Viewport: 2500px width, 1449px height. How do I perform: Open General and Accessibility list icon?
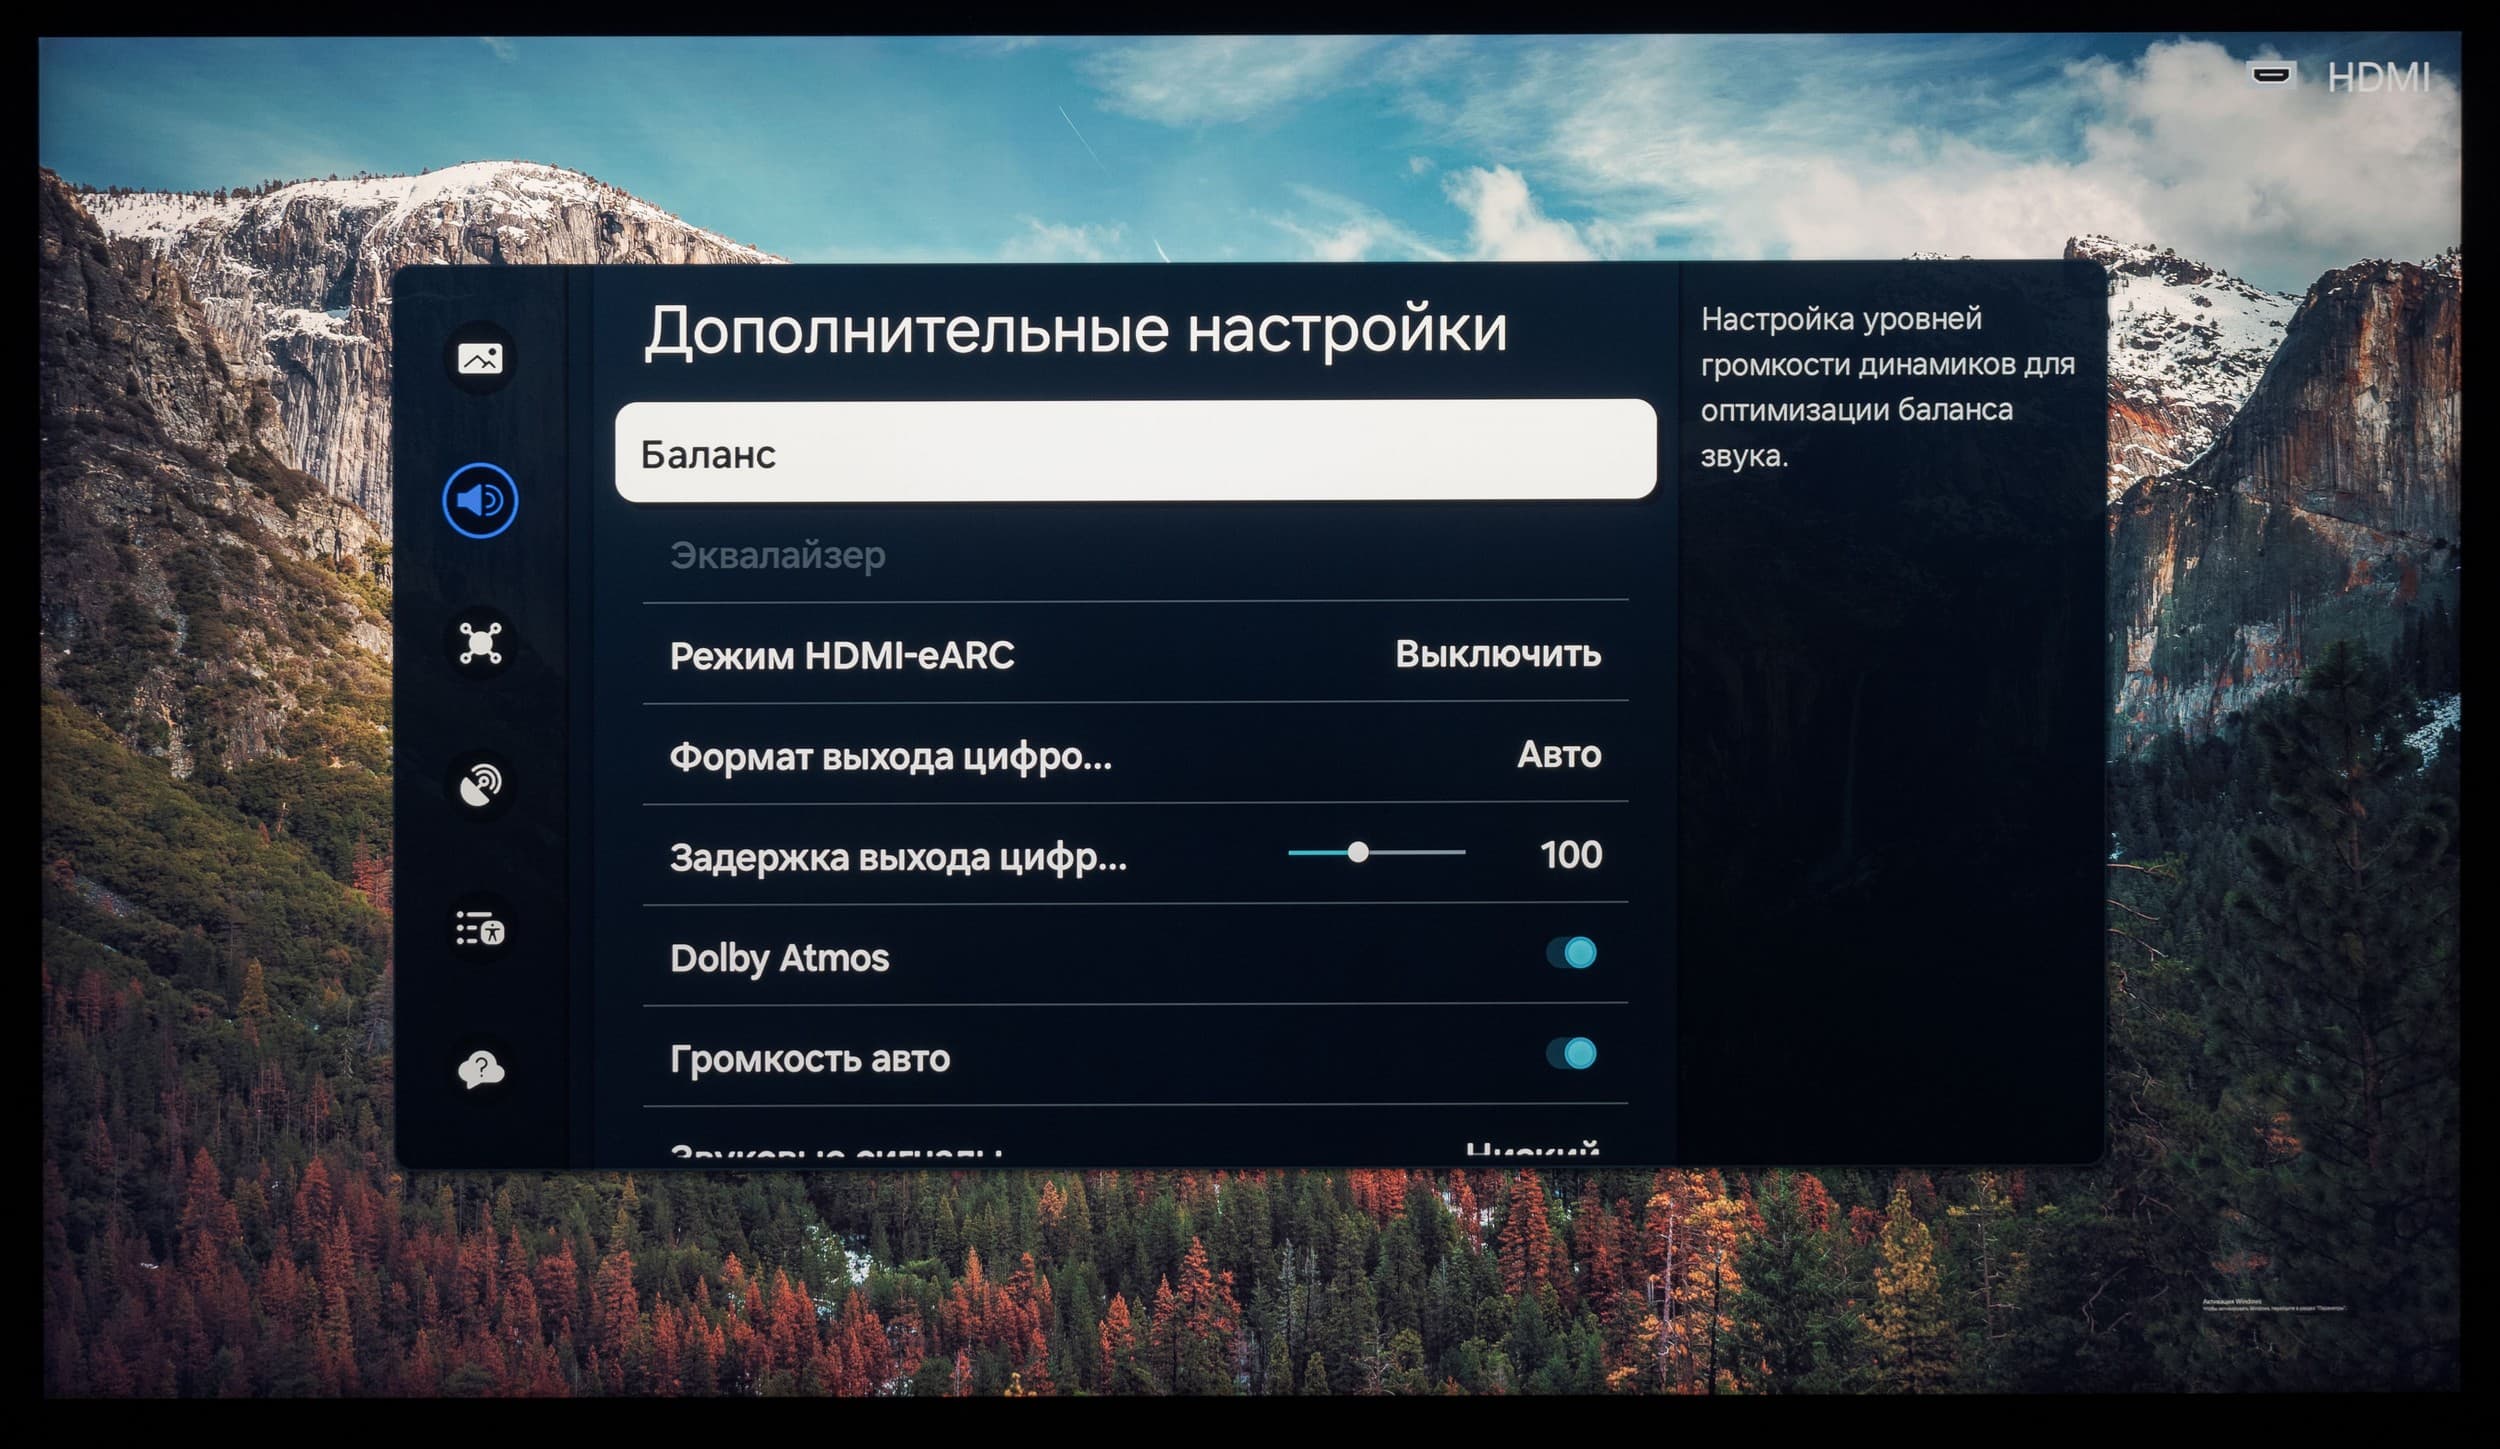pos(480,928)
